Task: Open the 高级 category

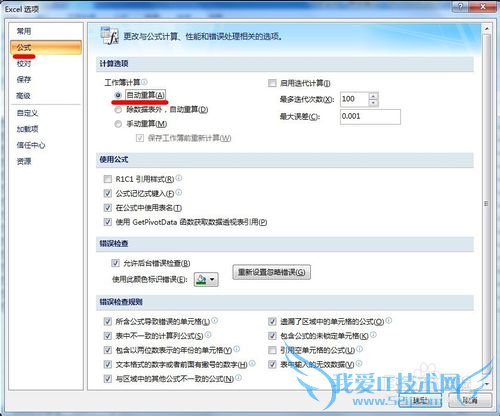Action: coord(24,96)
